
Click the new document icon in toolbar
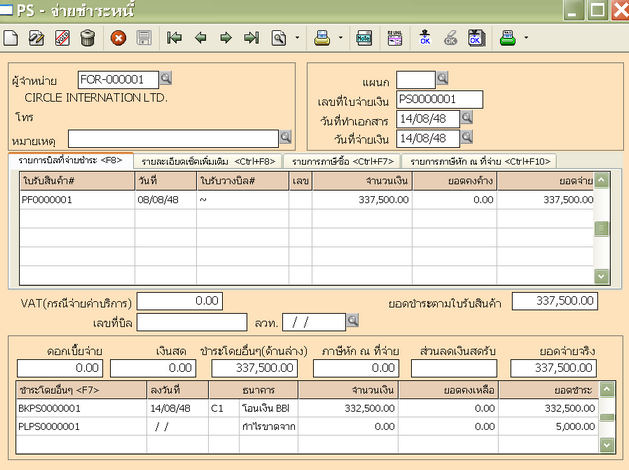tap(11, 39)
